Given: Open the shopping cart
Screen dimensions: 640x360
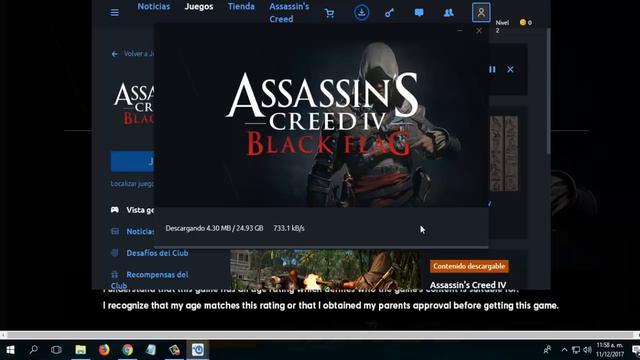Looking at the screenshot, I should pyautogui.click(x=329, y=13).
